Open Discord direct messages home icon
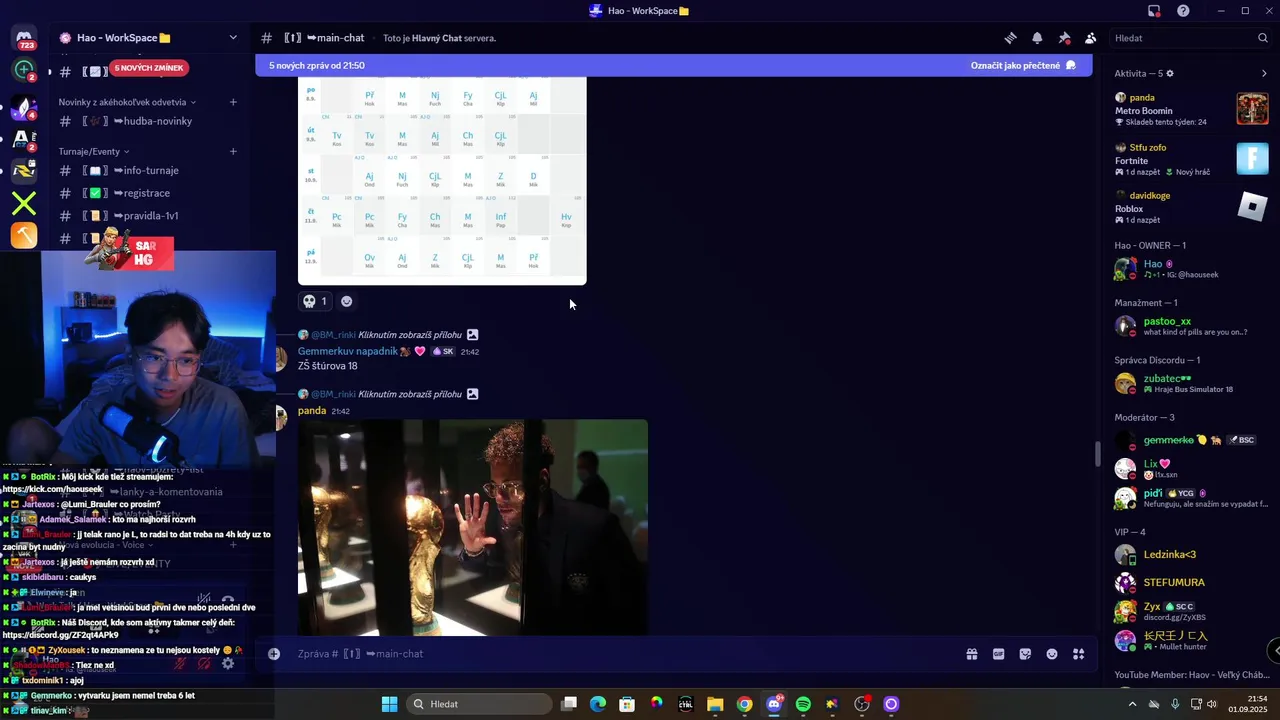 point(24,38)
